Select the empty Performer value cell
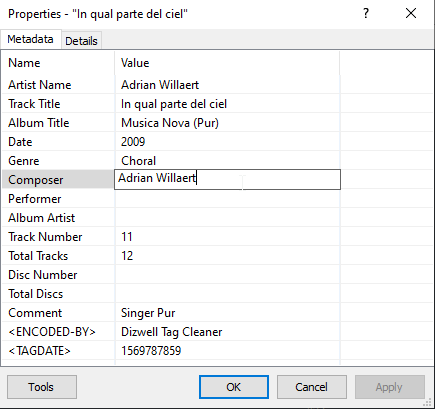This screenshot has width=435, height=409. (x=227, y=199)
